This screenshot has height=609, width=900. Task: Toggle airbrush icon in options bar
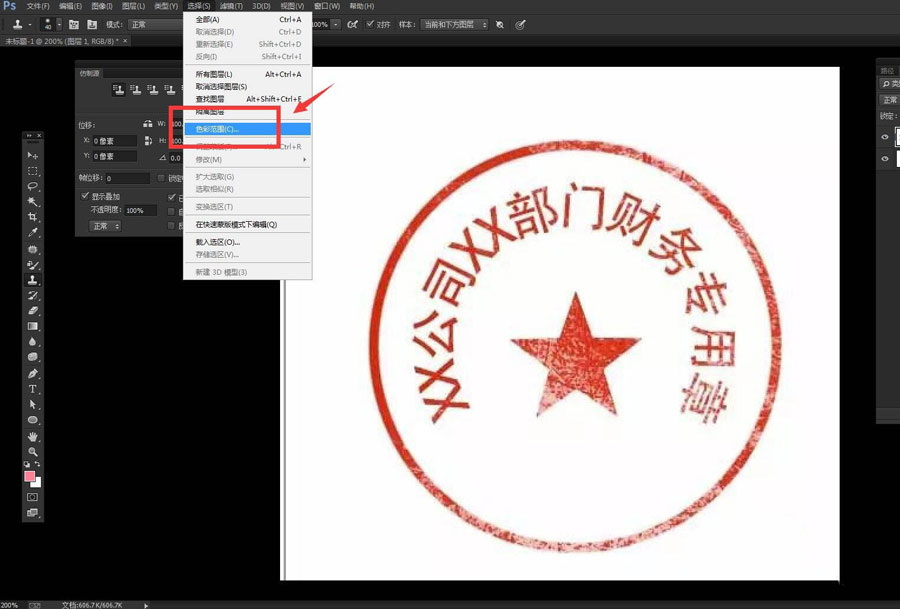352,25
